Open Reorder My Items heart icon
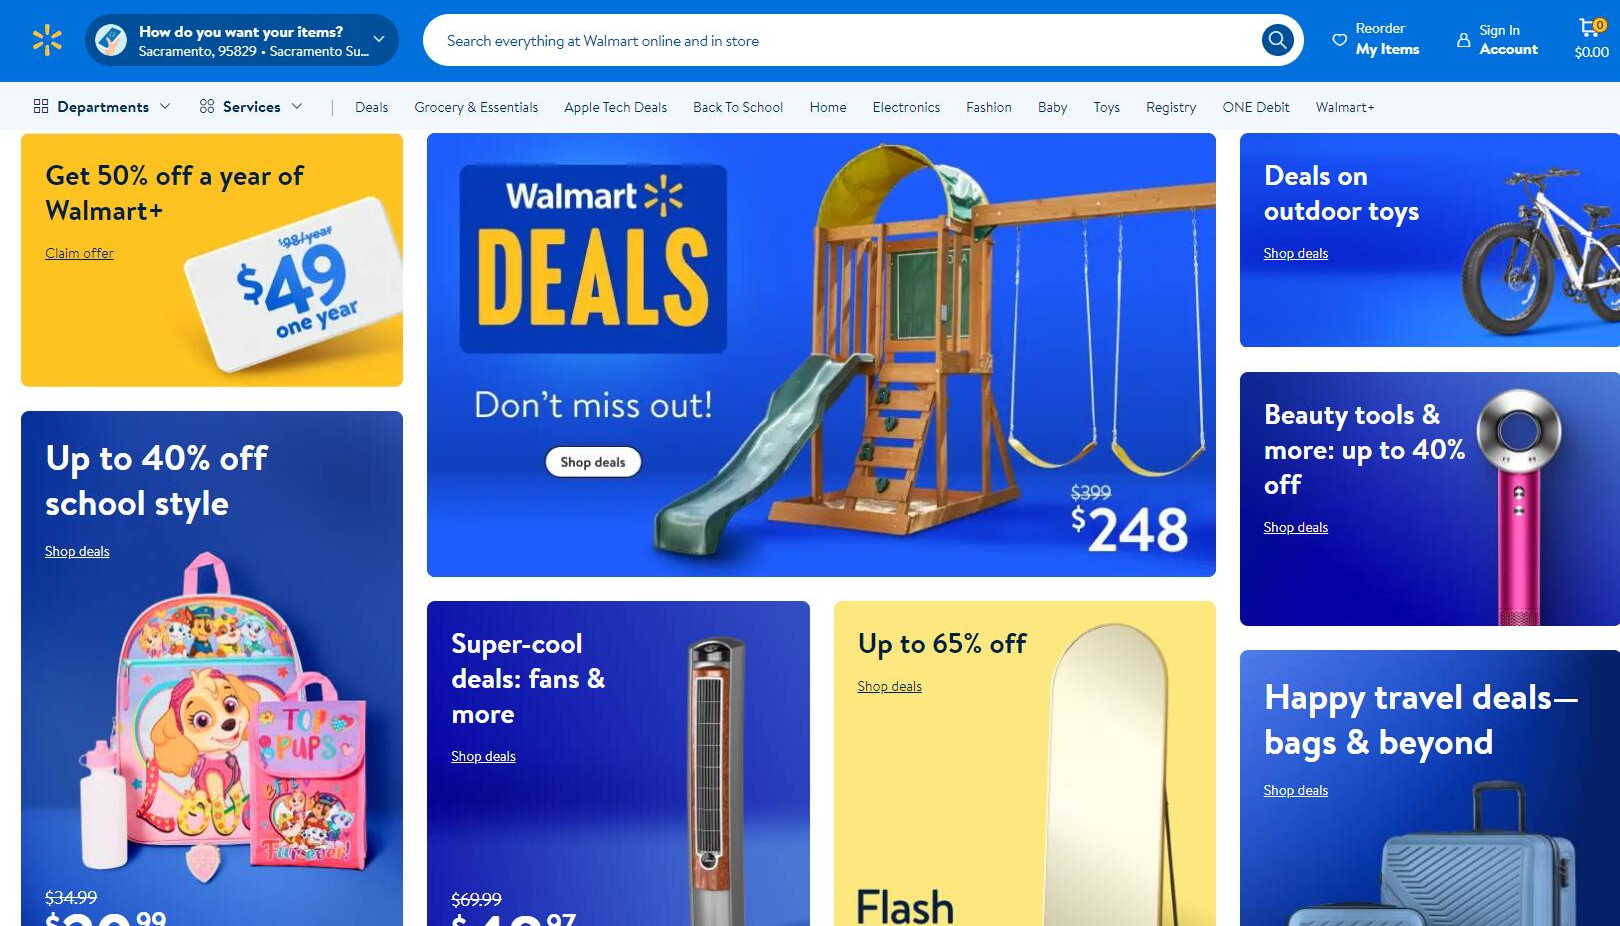The width and height of the screenshot is (1620, 926). pos(1339,40)
